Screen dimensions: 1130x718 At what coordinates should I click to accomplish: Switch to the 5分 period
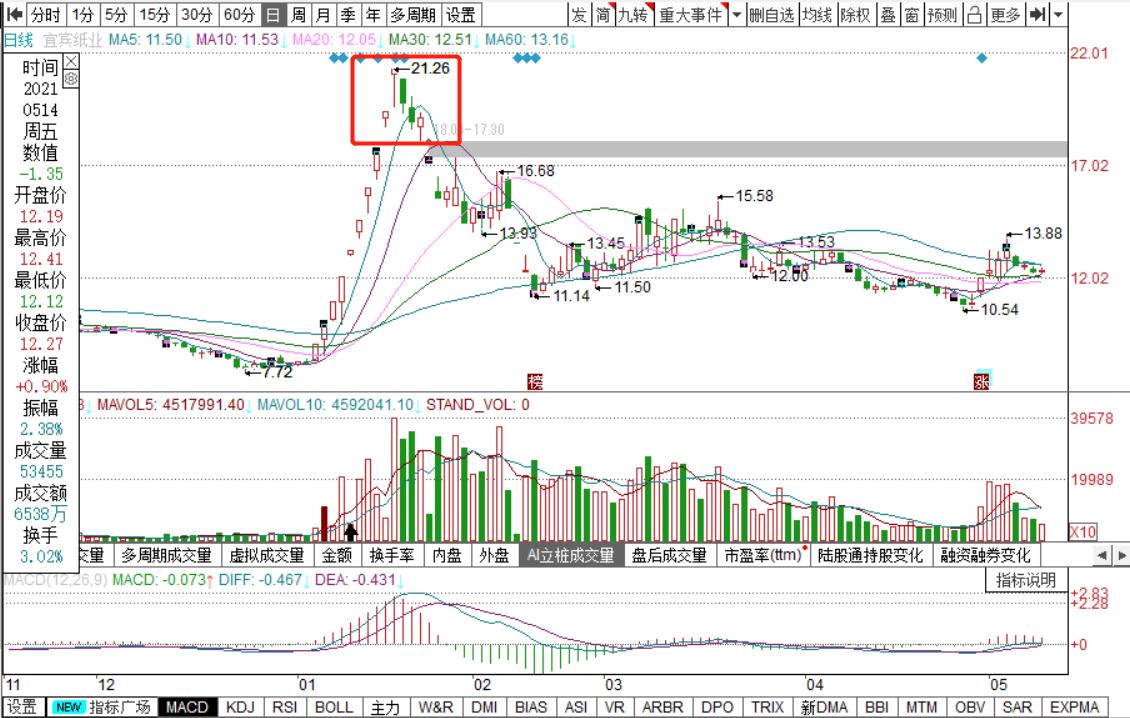coord(116,14)
